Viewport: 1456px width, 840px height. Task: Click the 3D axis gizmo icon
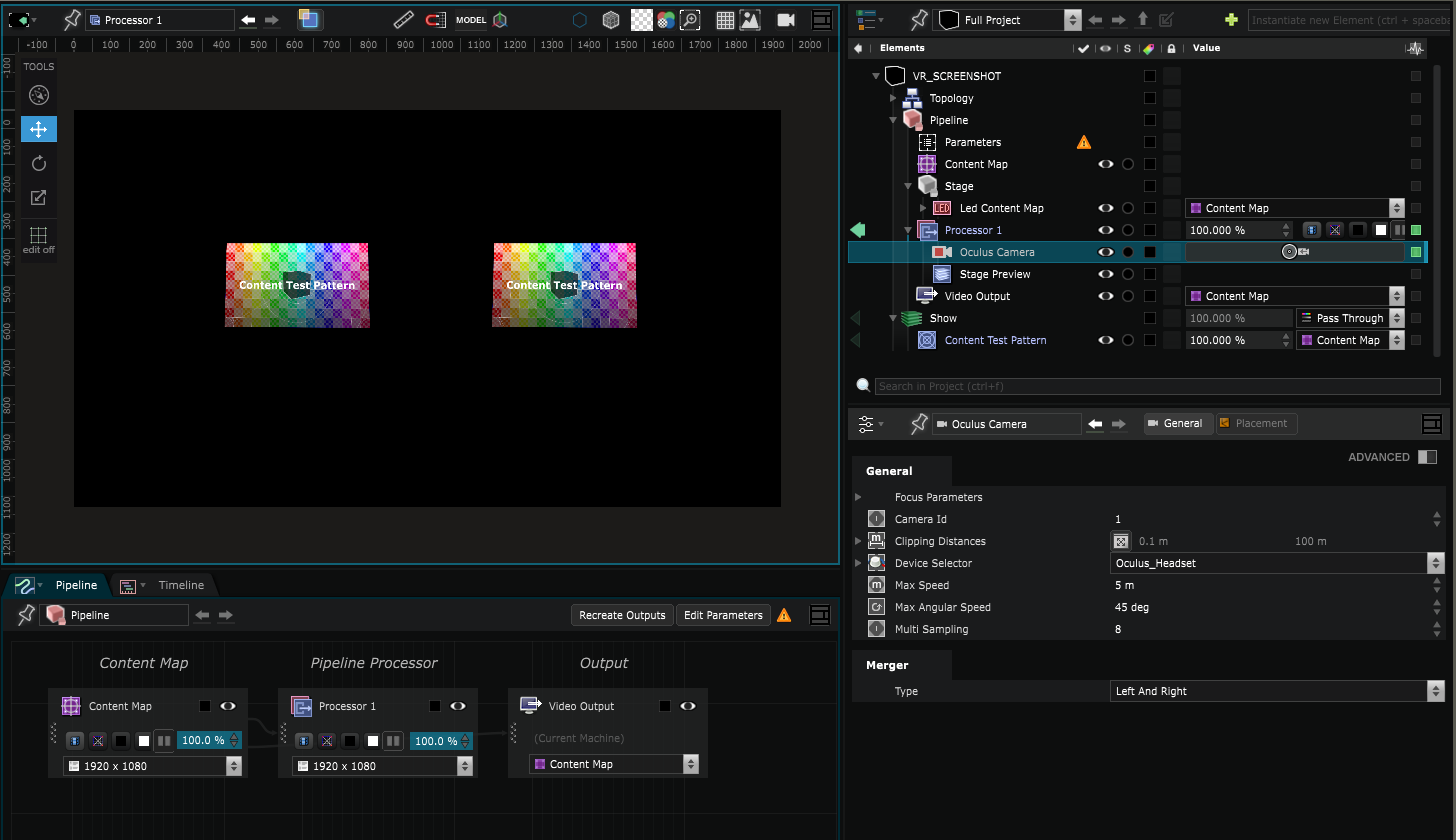coord(500,20)
